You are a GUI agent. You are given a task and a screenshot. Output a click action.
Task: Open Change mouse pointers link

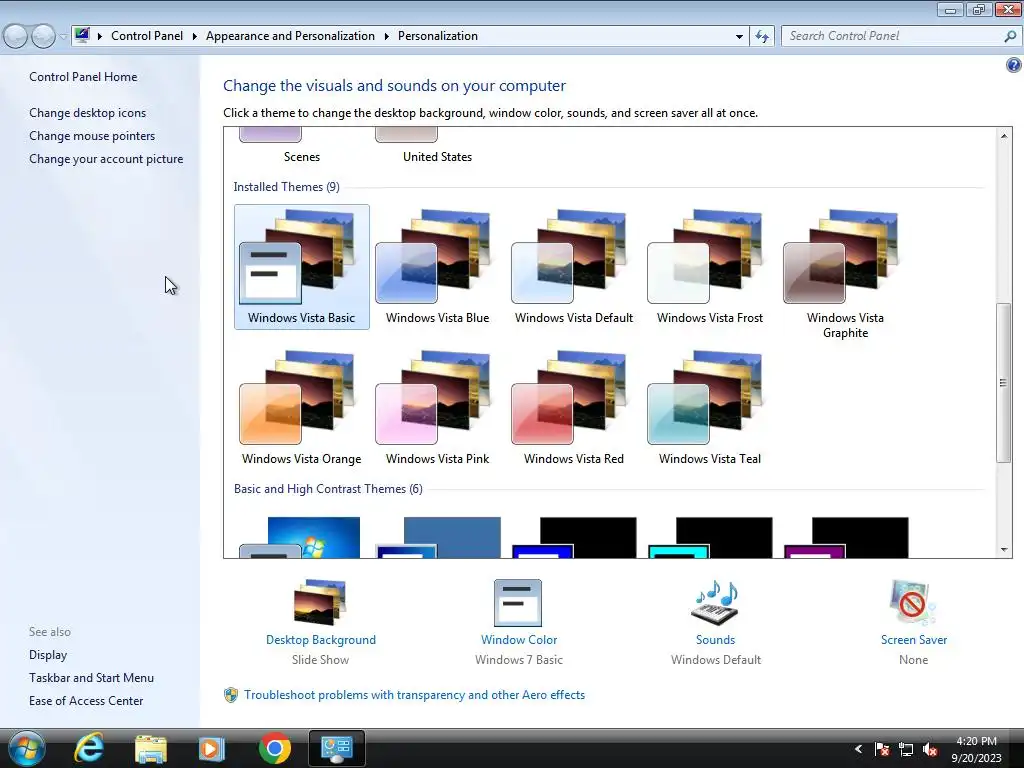[x=92, y=136]
